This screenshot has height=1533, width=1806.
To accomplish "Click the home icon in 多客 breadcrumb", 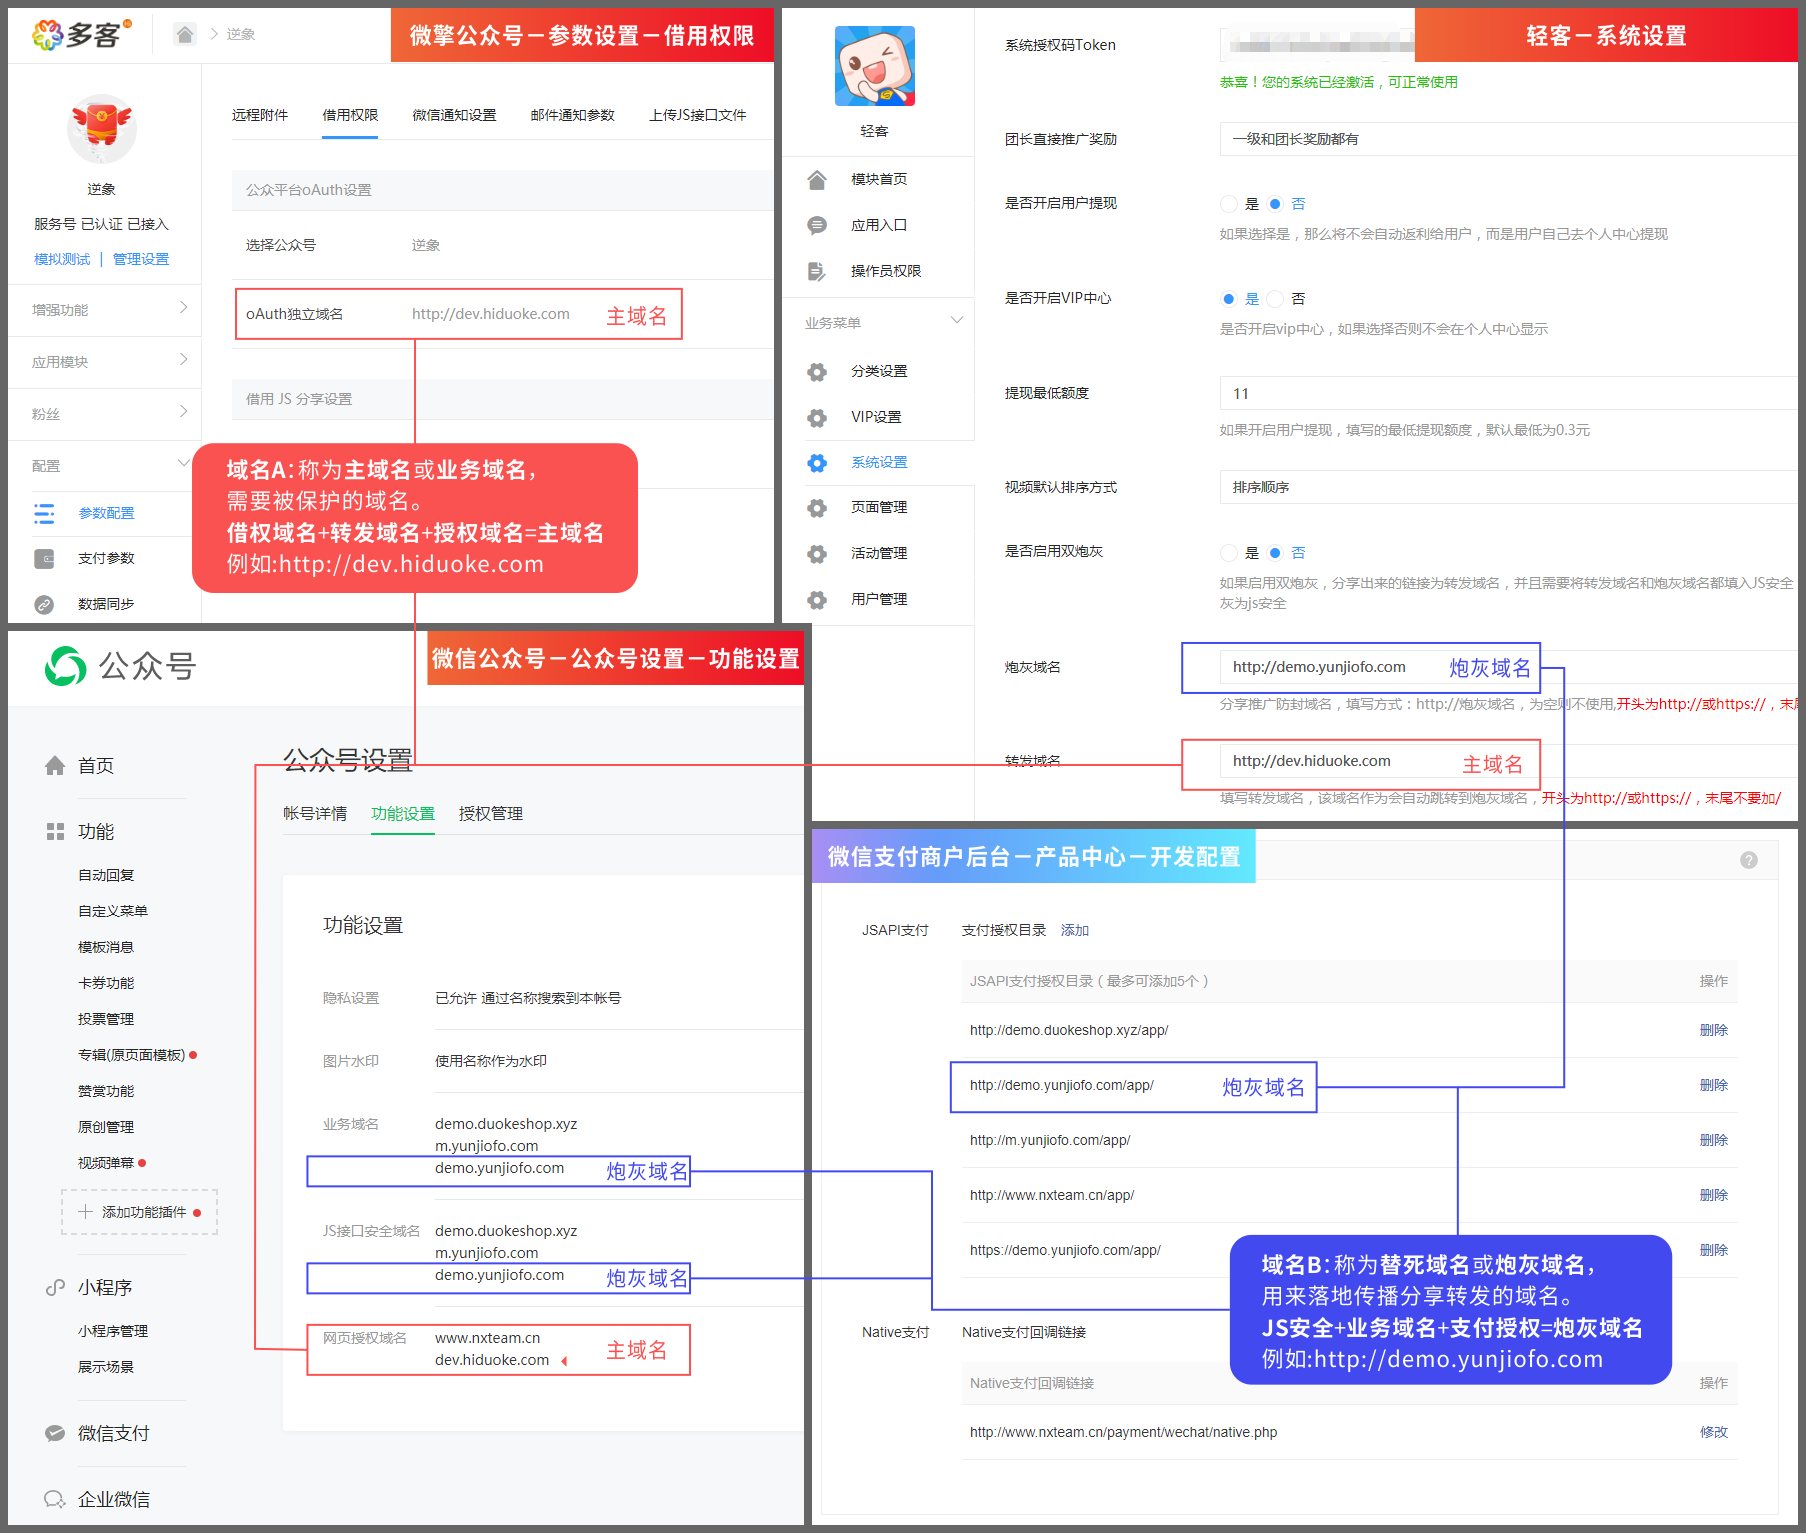I will tap(185, 35).
